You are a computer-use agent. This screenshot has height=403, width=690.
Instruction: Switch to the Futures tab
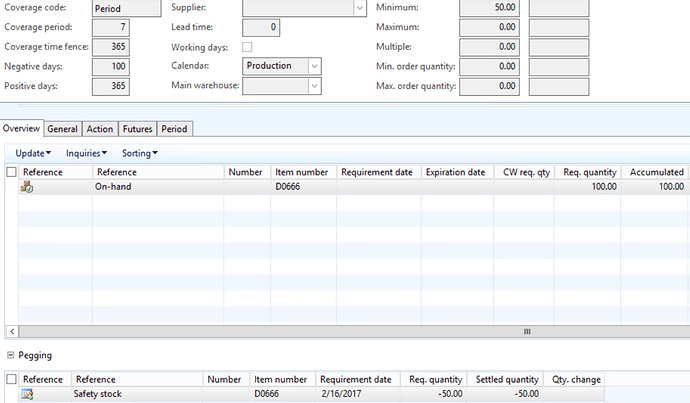[137, 129]
